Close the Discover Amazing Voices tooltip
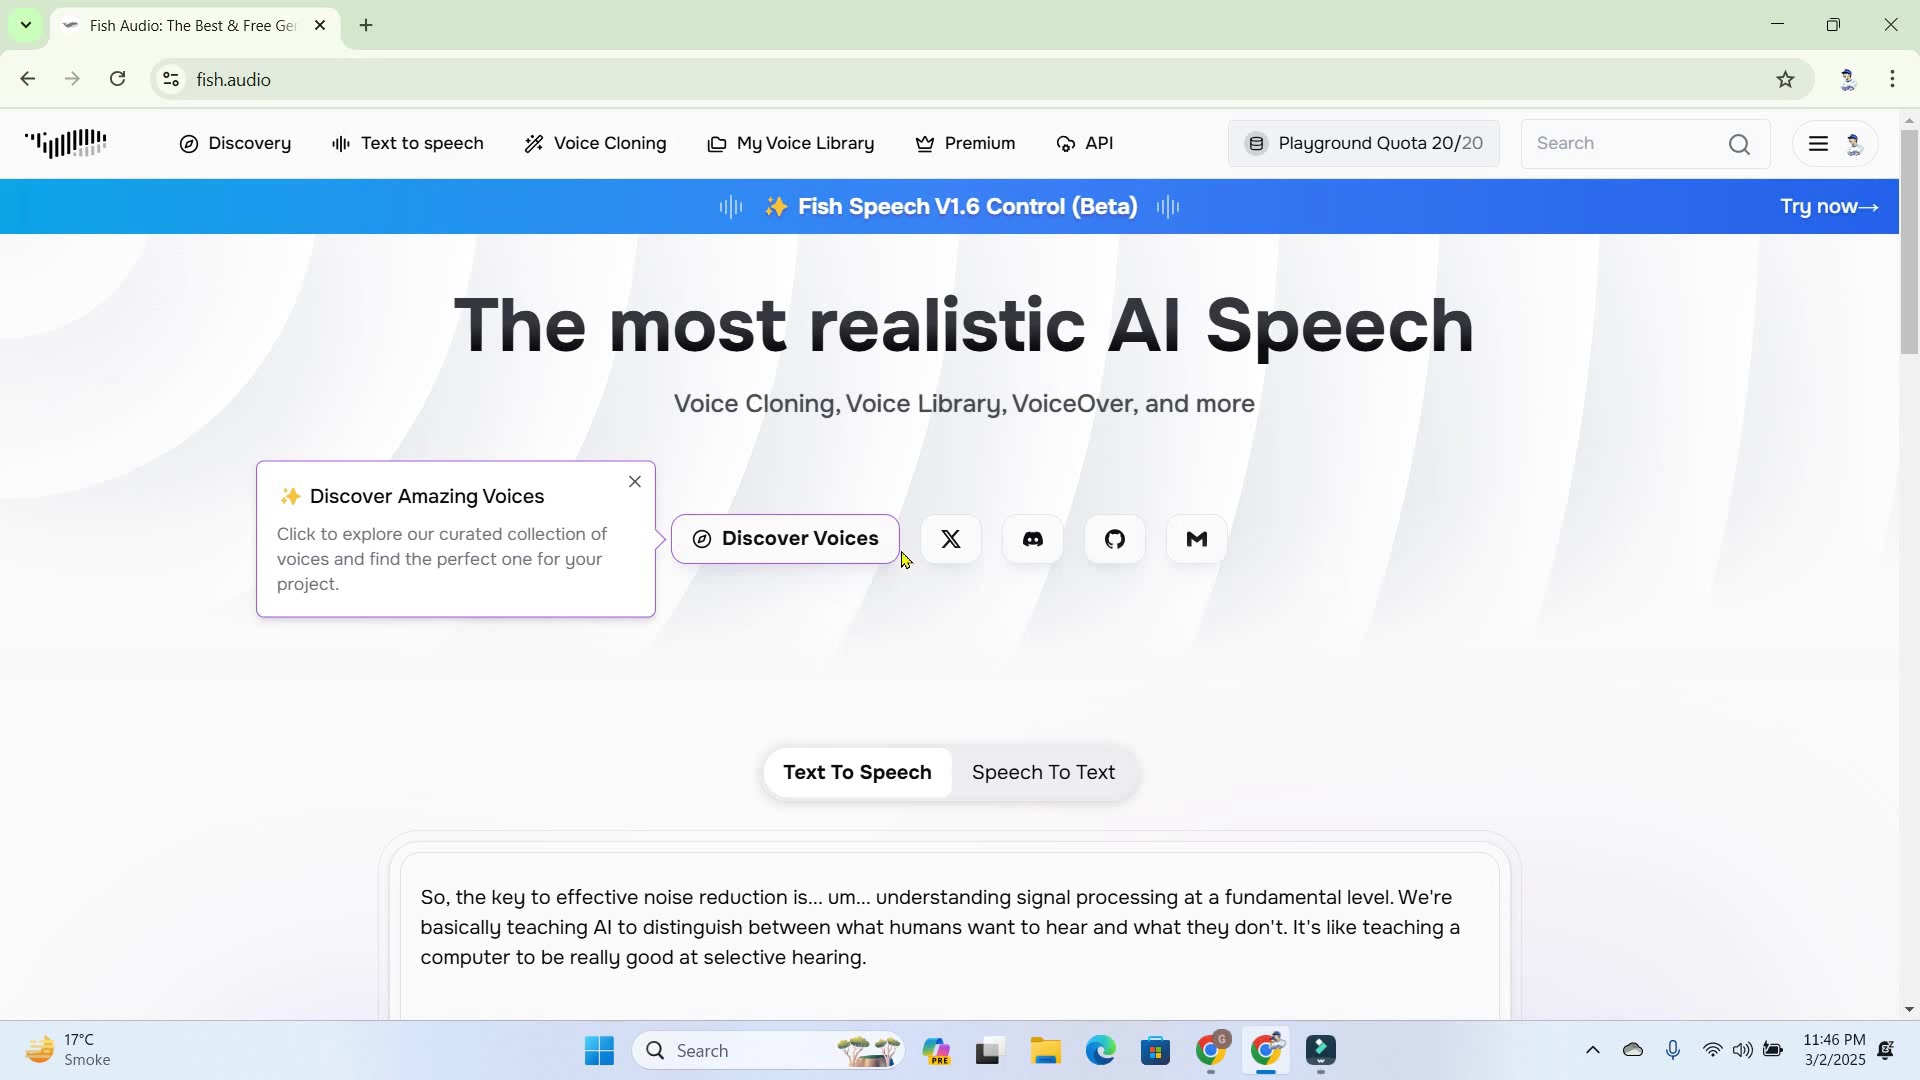Viewport: 1920px width, 1080px height. 635,482
